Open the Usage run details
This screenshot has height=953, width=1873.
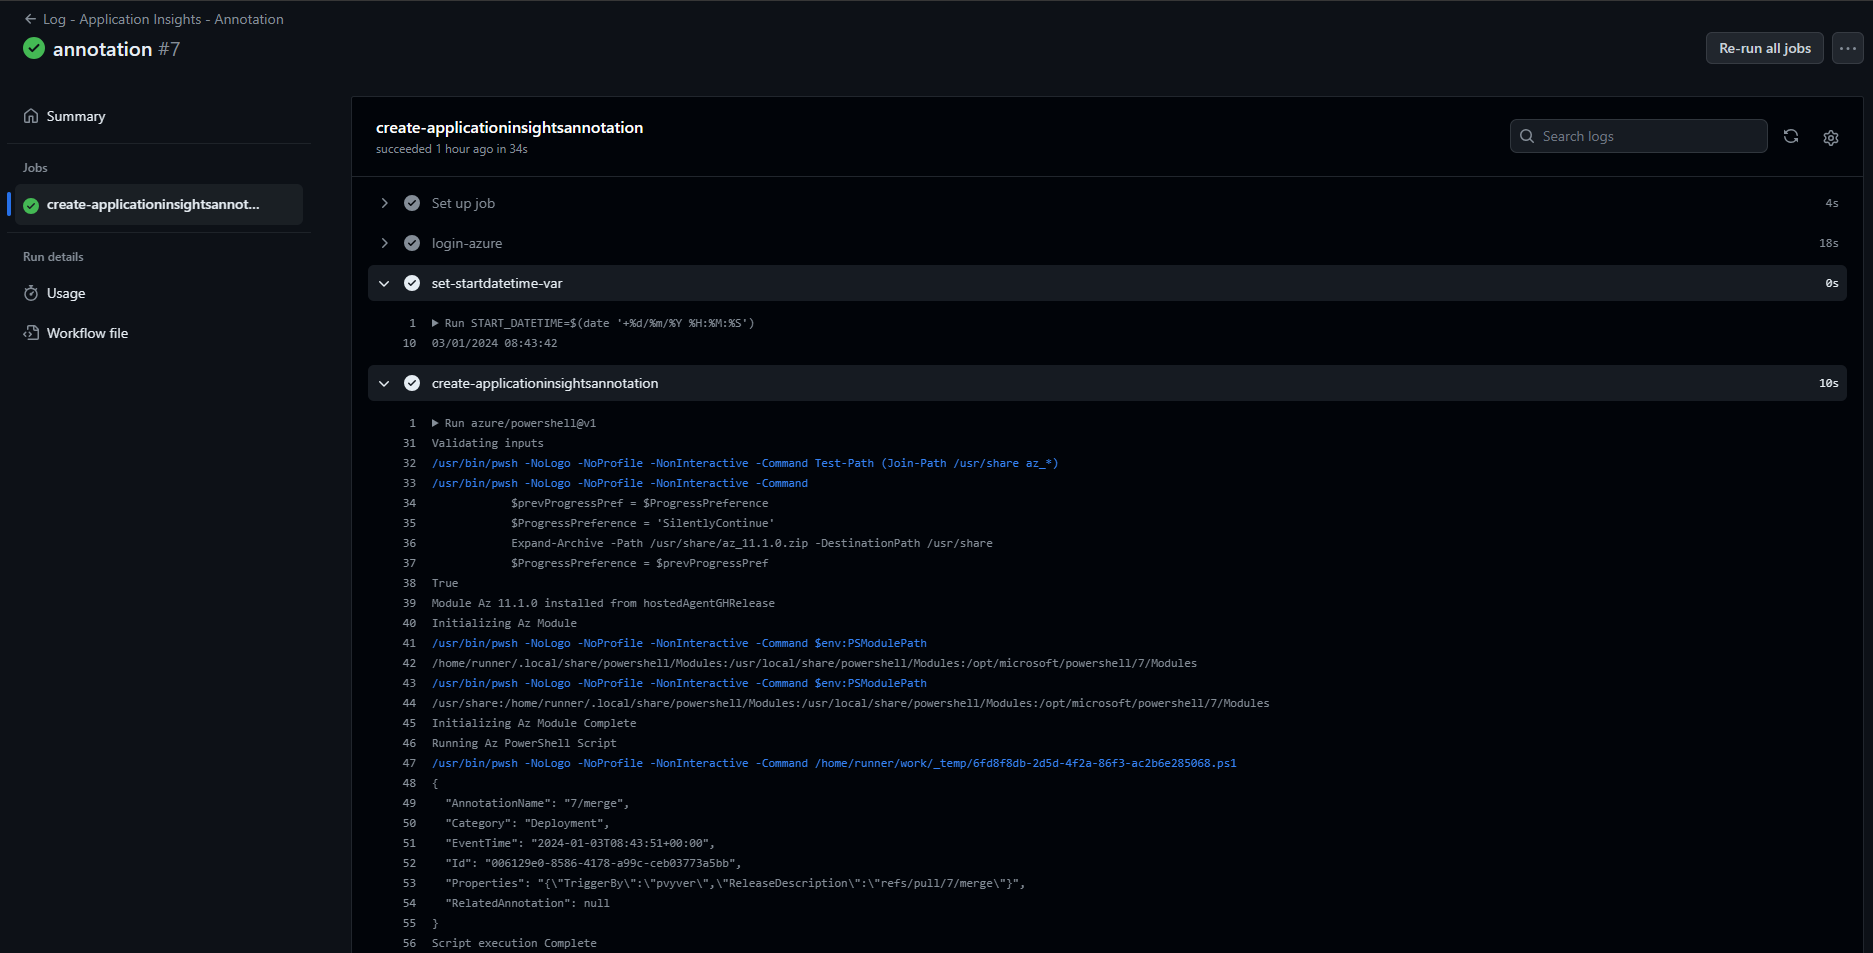click(x=66, y=293)
